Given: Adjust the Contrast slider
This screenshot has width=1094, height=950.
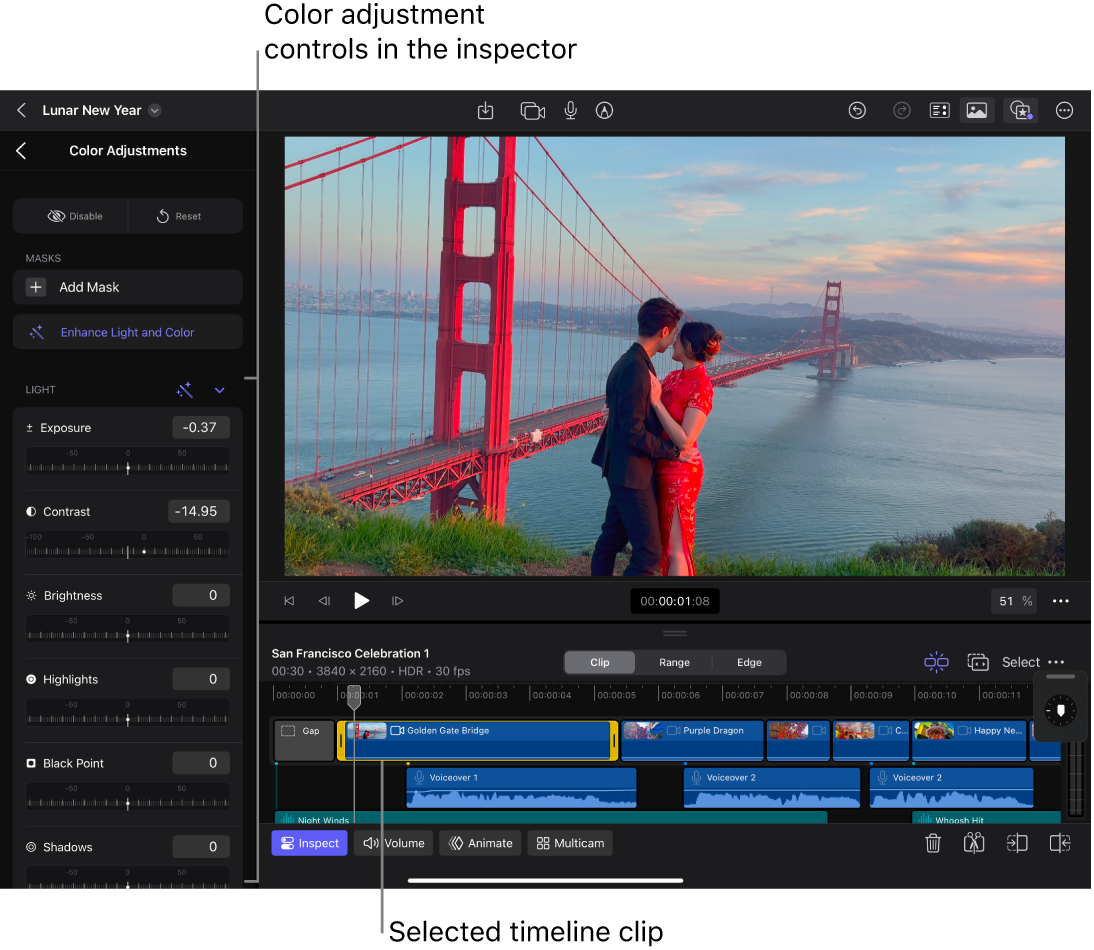Looking at the screenshot, I should tap(128, 545).
